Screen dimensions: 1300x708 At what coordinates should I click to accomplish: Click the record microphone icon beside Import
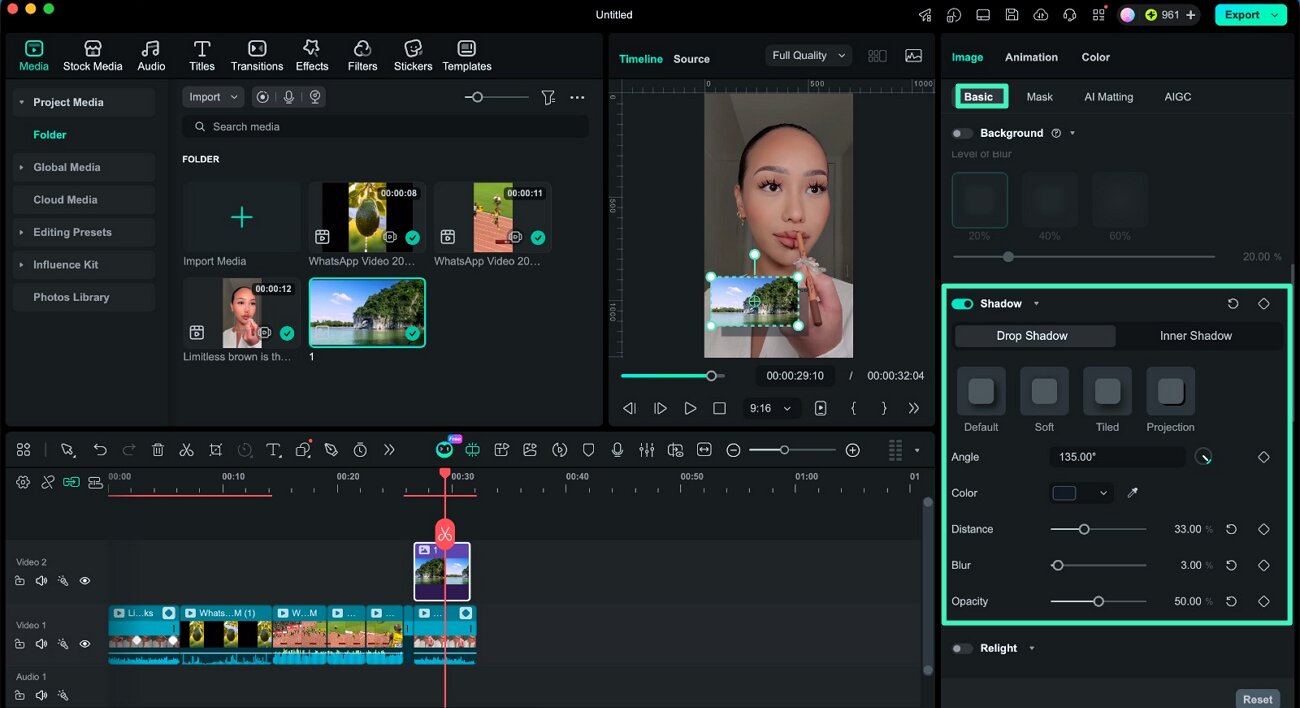[289, 97]
